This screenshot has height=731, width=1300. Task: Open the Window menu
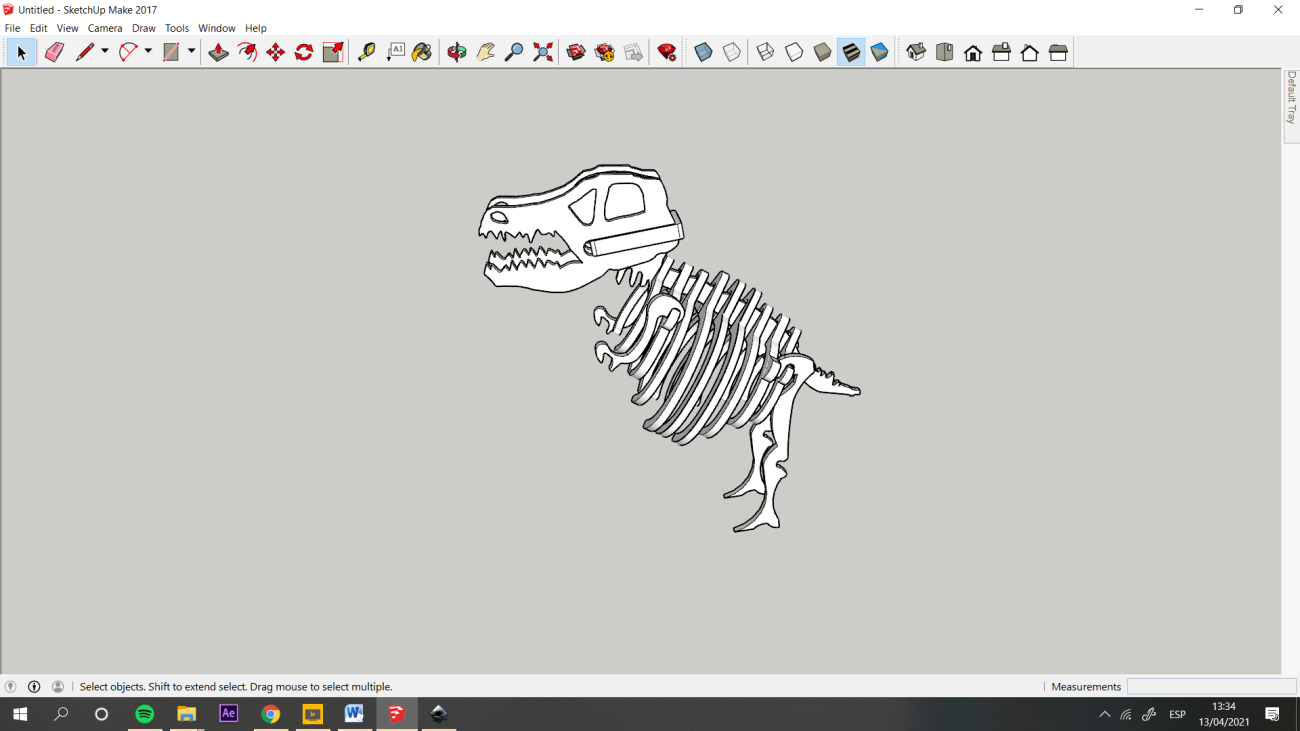click(217, 28)
